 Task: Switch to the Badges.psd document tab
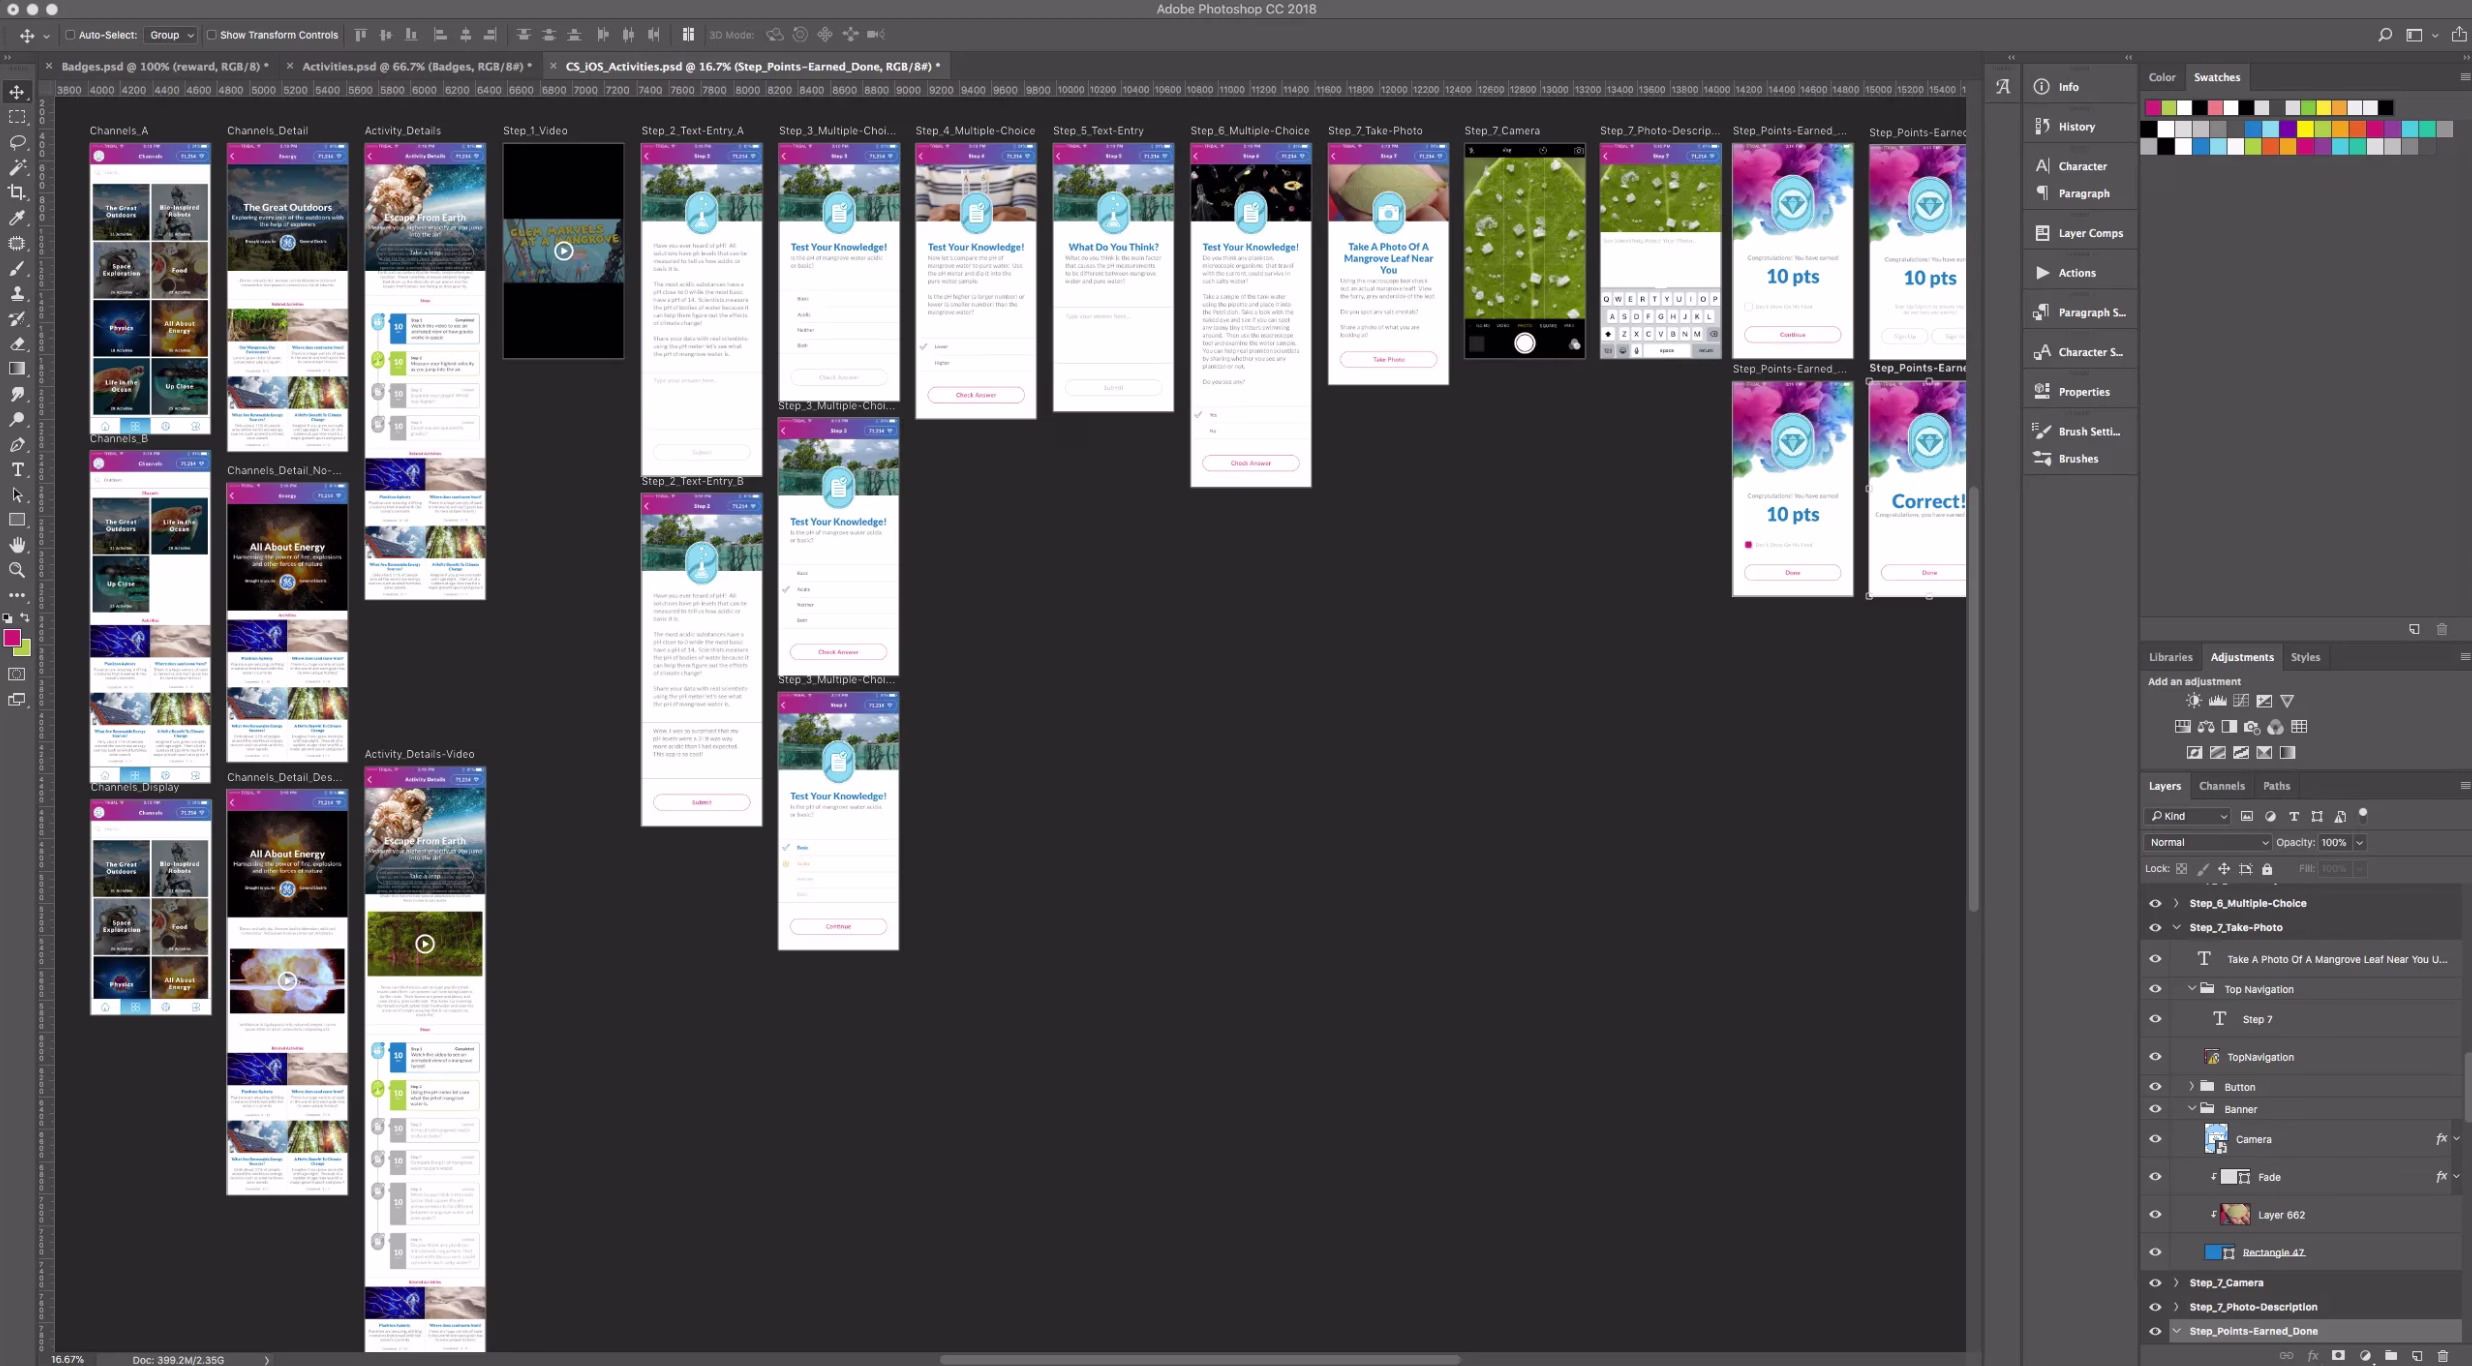click(163, 65)
